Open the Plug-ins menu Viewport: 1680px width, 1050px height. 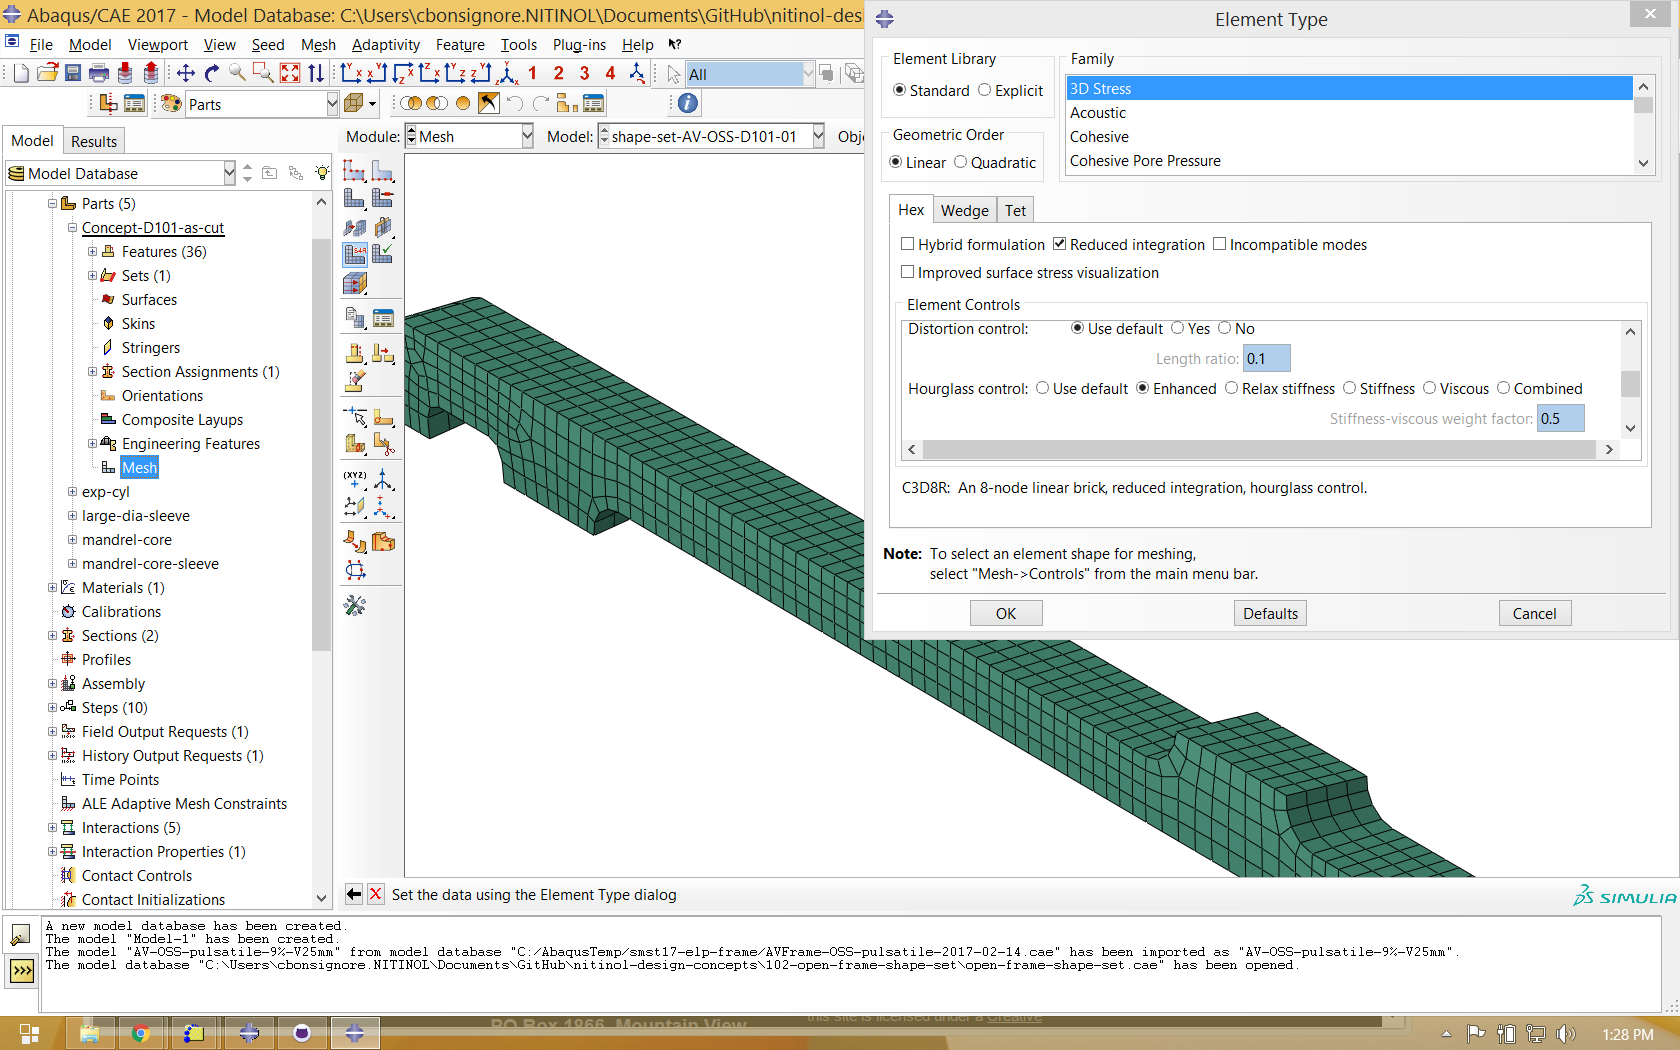point(579,44)
